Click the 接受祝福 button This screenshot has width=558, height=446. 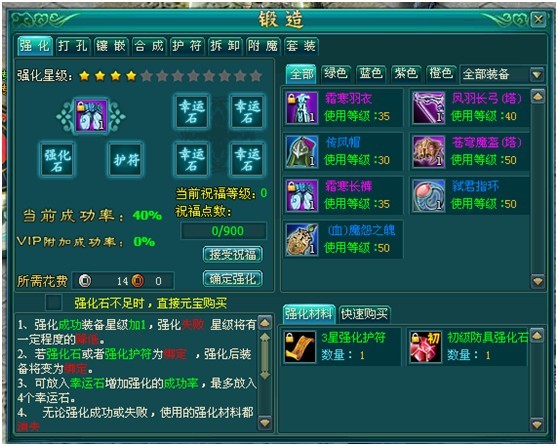233,255
